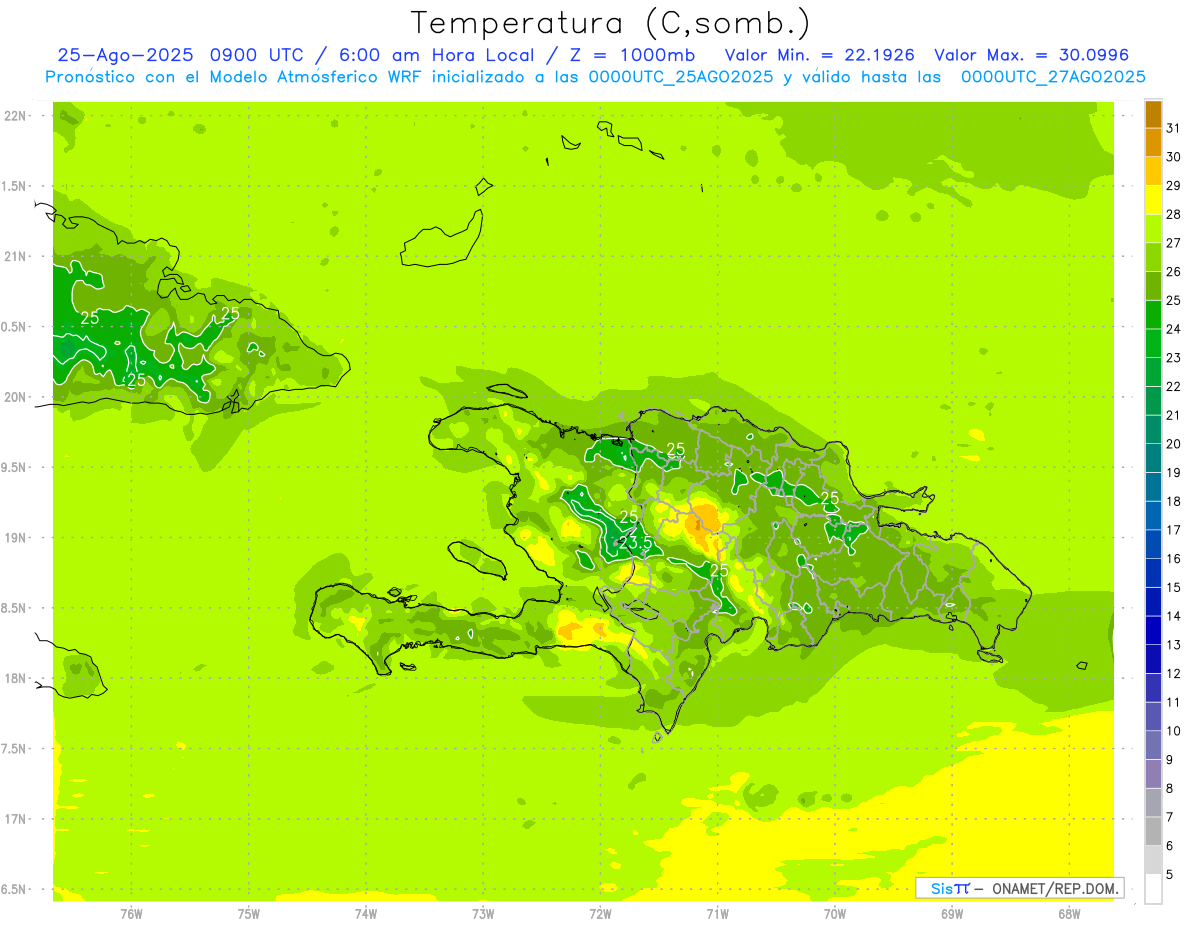Pick the purple swatch between 9 and 10
Image resolution: width=1200 pixels, height=927 pixels.
[1153, 746]
